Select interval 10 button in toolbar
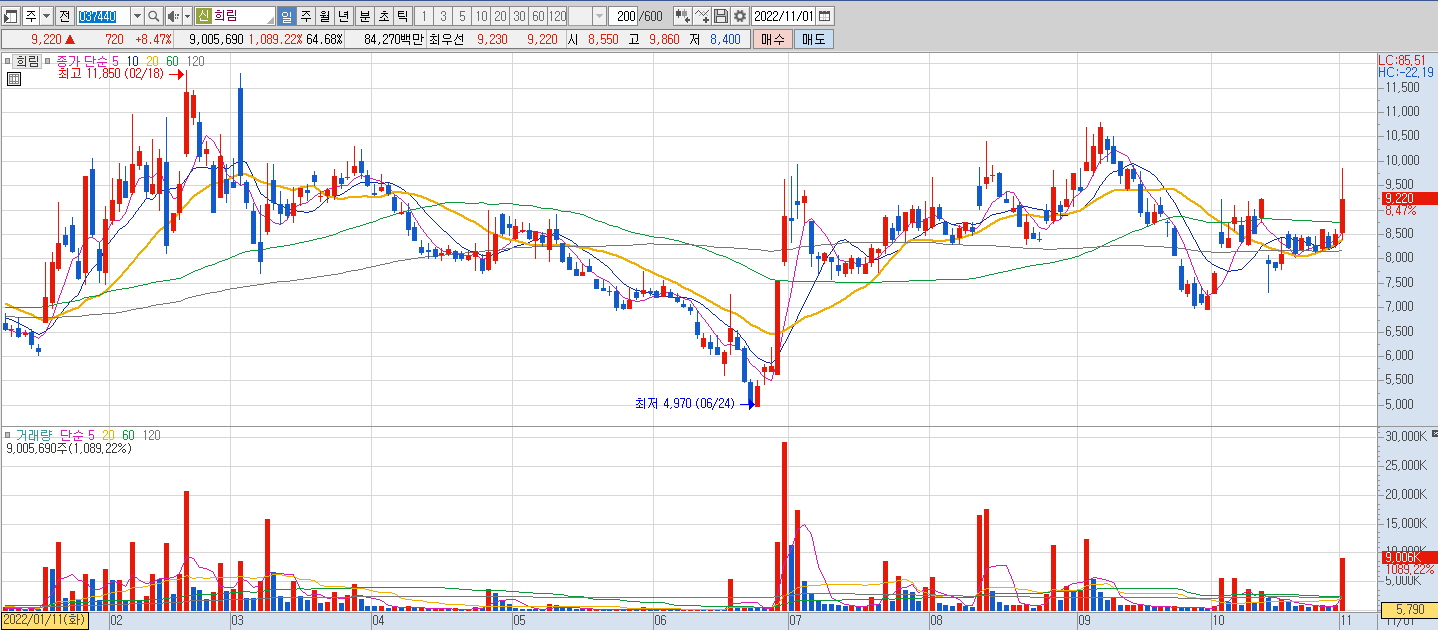This screenshot has width=1438, height=630. 481,16
